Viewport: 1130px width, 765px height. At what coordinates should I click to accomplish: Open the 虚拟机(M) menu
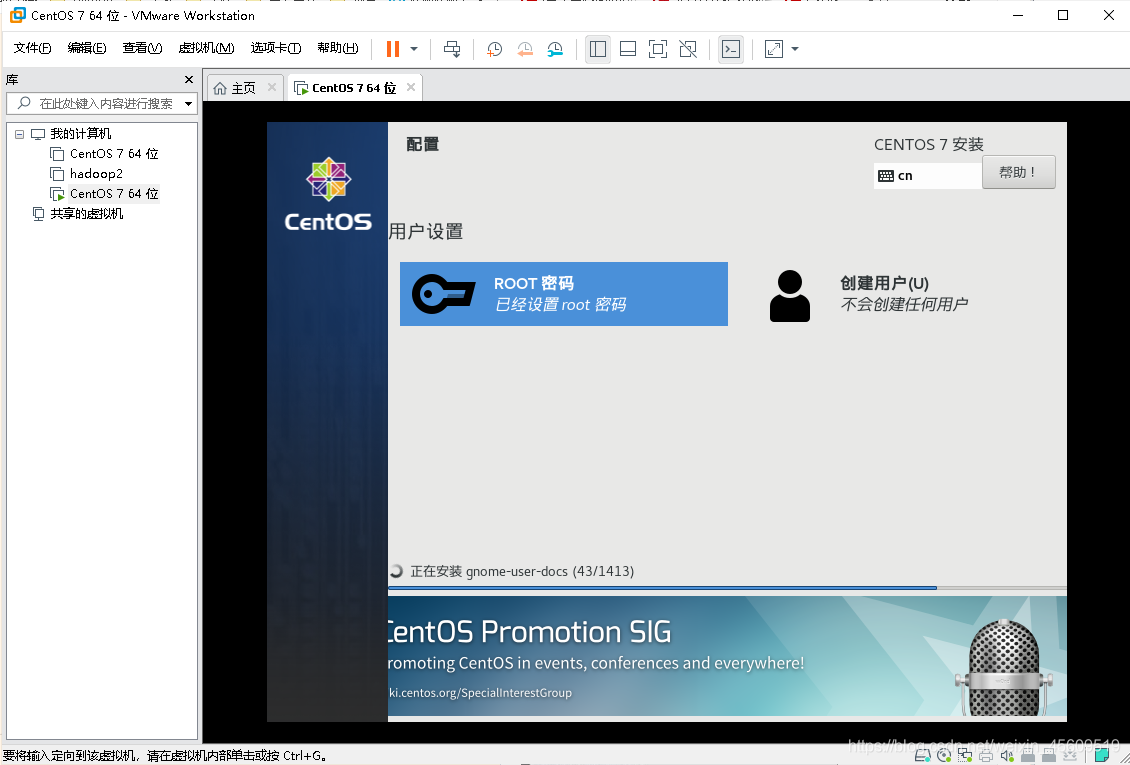coord(206,48)
